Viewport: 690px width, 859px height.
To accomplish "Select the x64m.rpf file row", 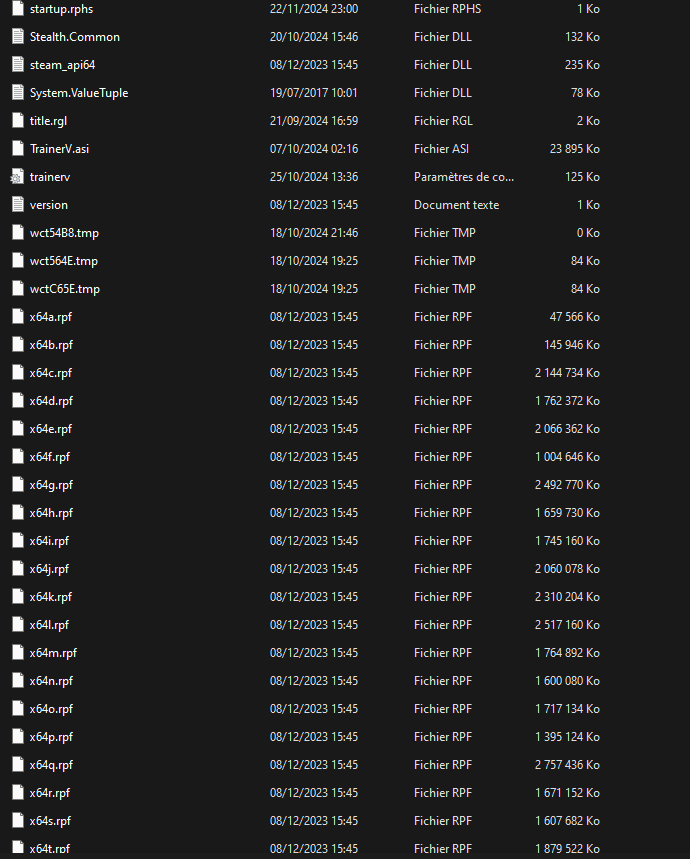I will (x=53, y=653).
